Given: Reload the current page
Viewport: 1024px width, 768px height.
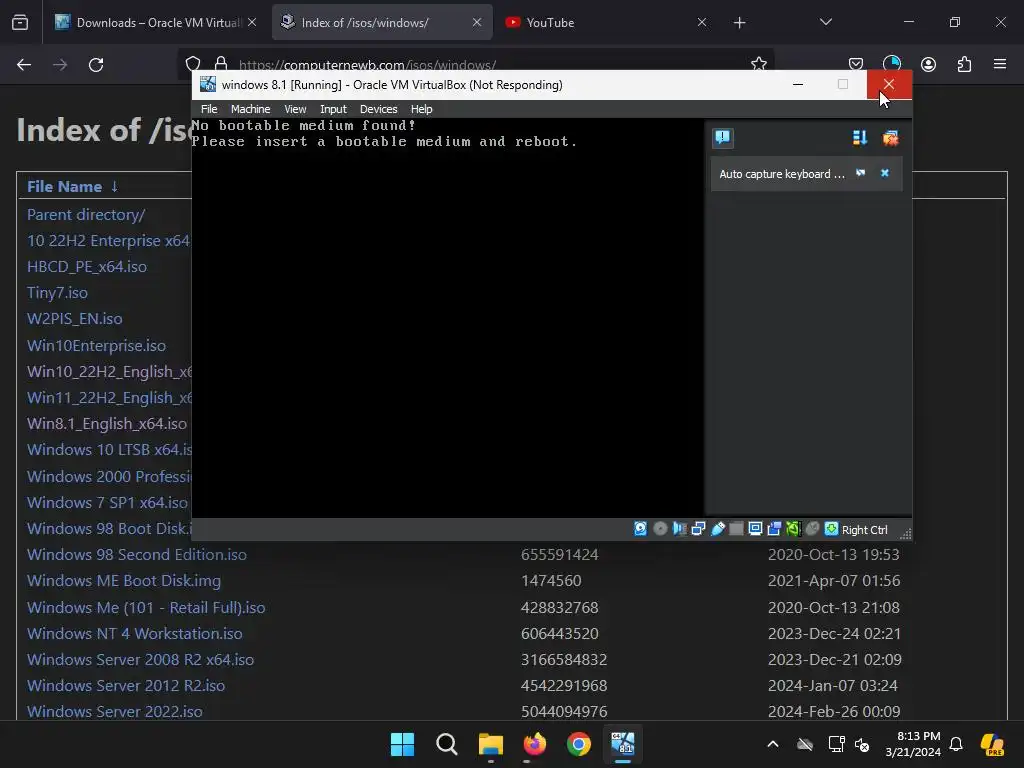Looking at the screenshot, I should 96,65.
